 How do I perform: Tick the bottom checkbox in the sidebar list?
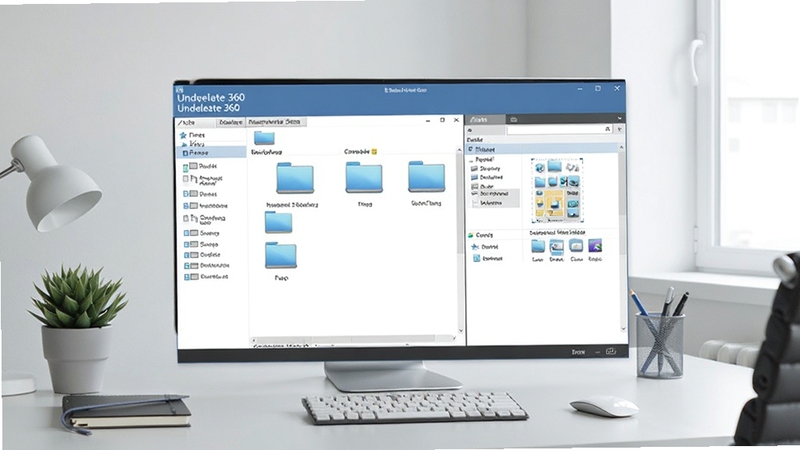(x=187, y=277)
